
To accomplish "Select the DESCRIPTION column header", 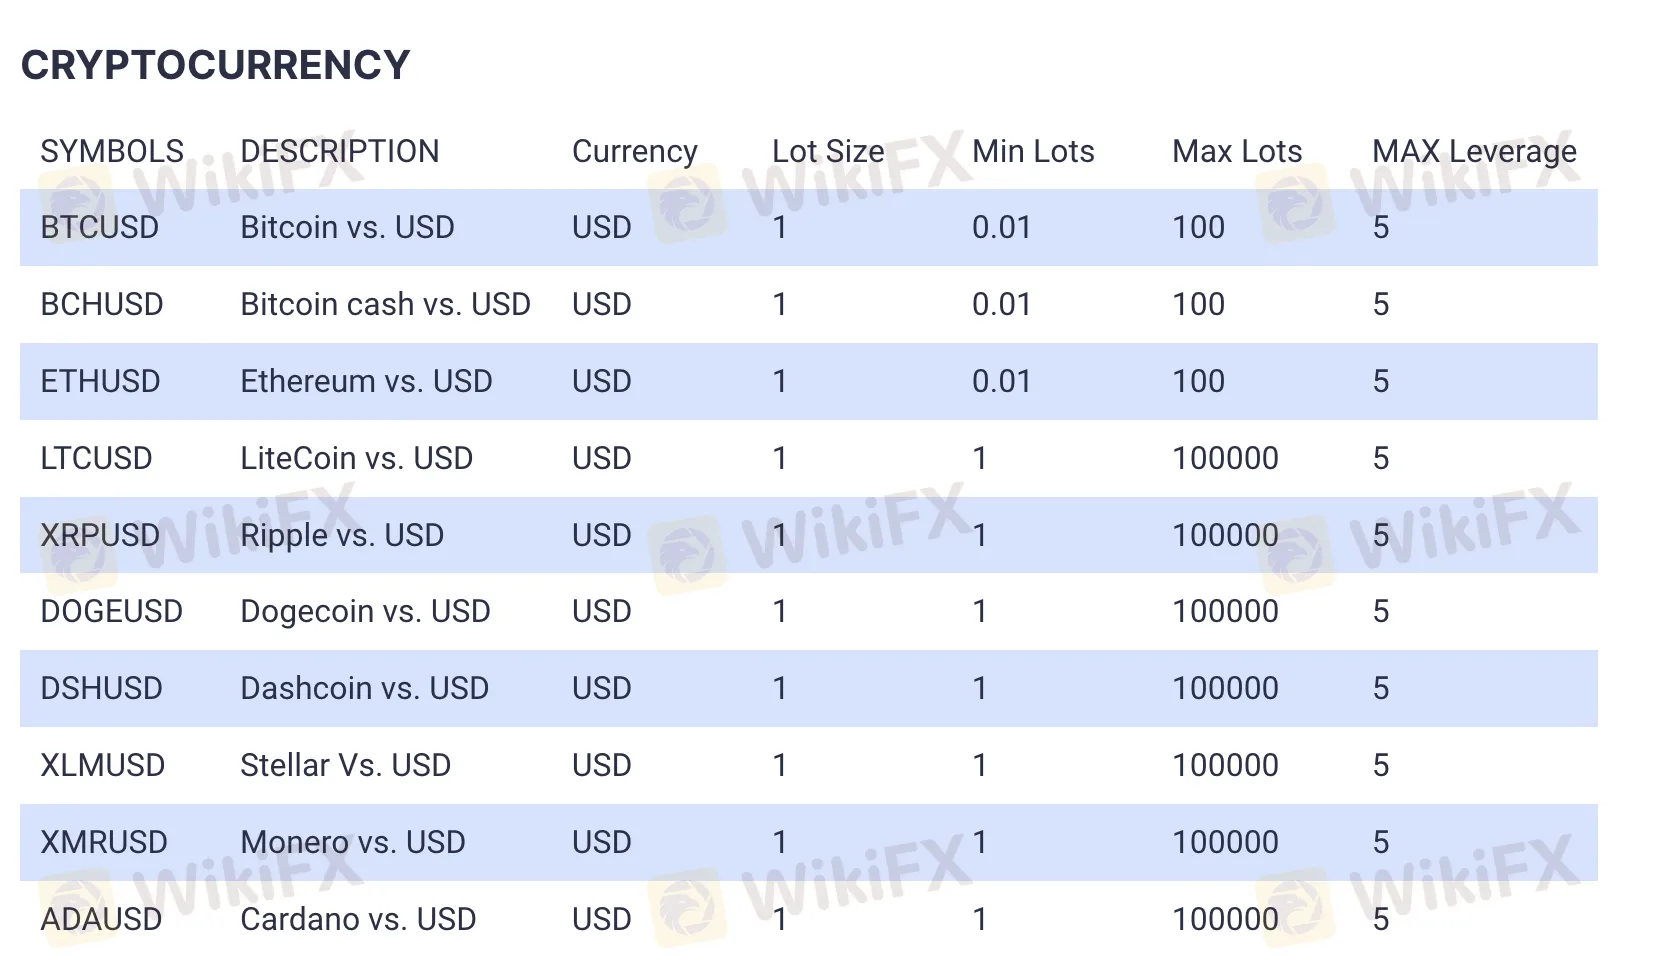I will click(339, 151).
